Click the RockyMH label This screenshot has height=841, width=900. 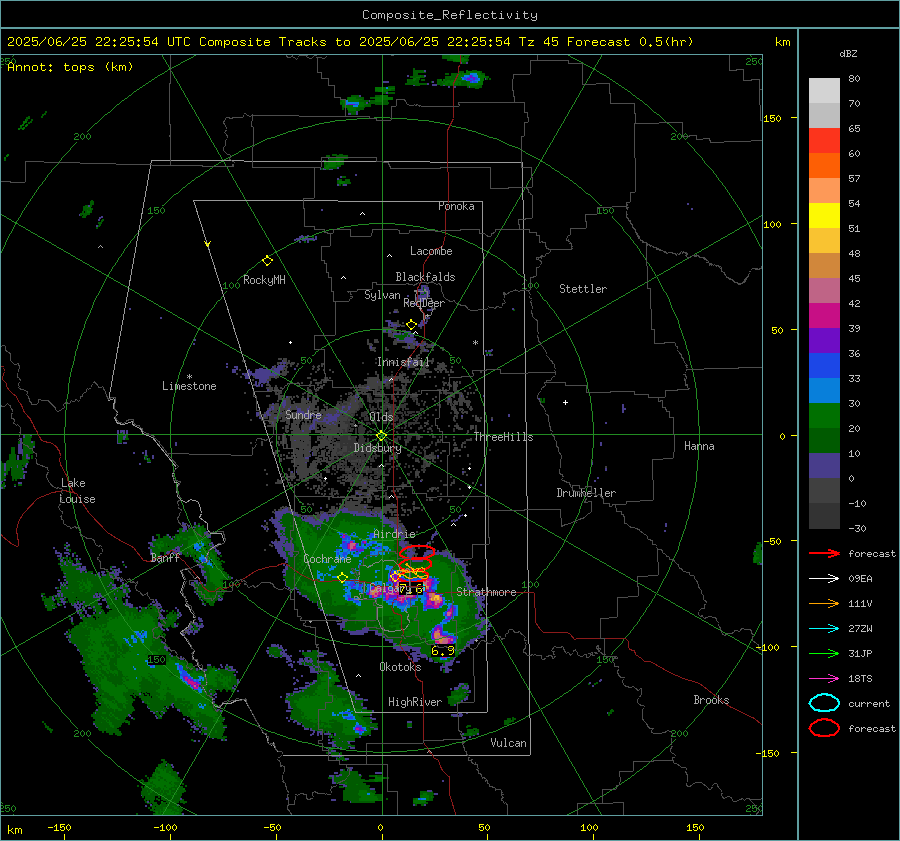264,280
